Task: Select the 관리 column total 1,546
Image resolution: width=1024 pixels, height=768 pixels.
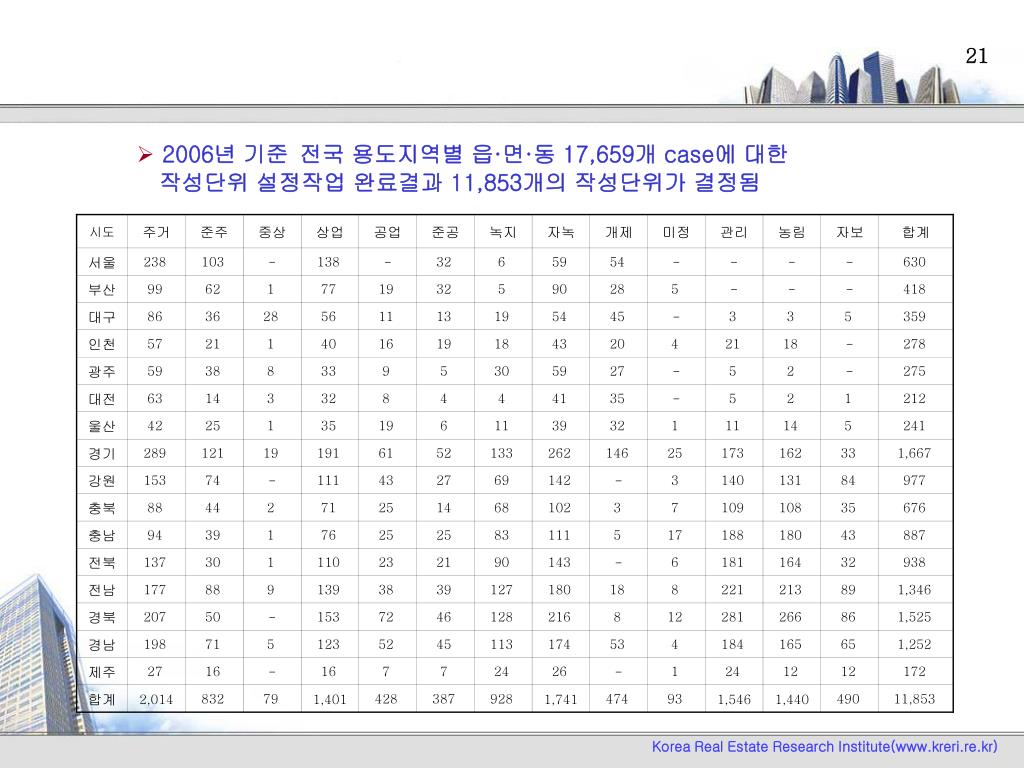Action: click(734, 699)
